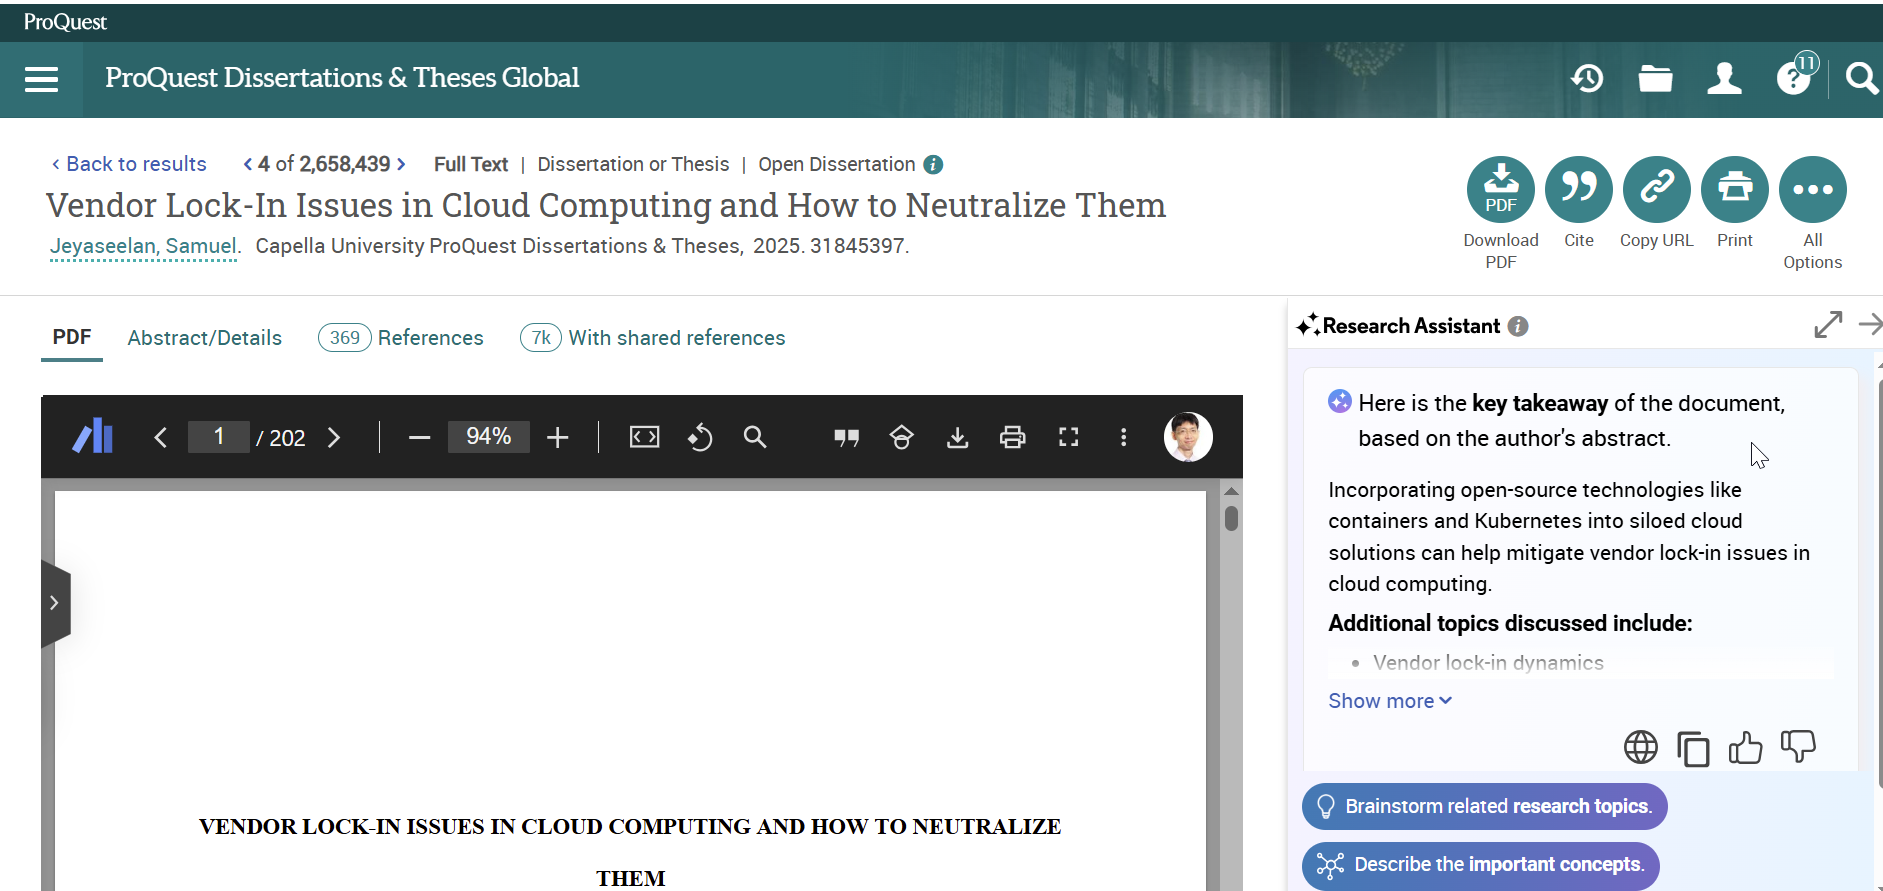Viewport: 1883px width, 891px height.
Task: Translate the Research Assistant response (globe icon)
Action: click(1640, 746)
